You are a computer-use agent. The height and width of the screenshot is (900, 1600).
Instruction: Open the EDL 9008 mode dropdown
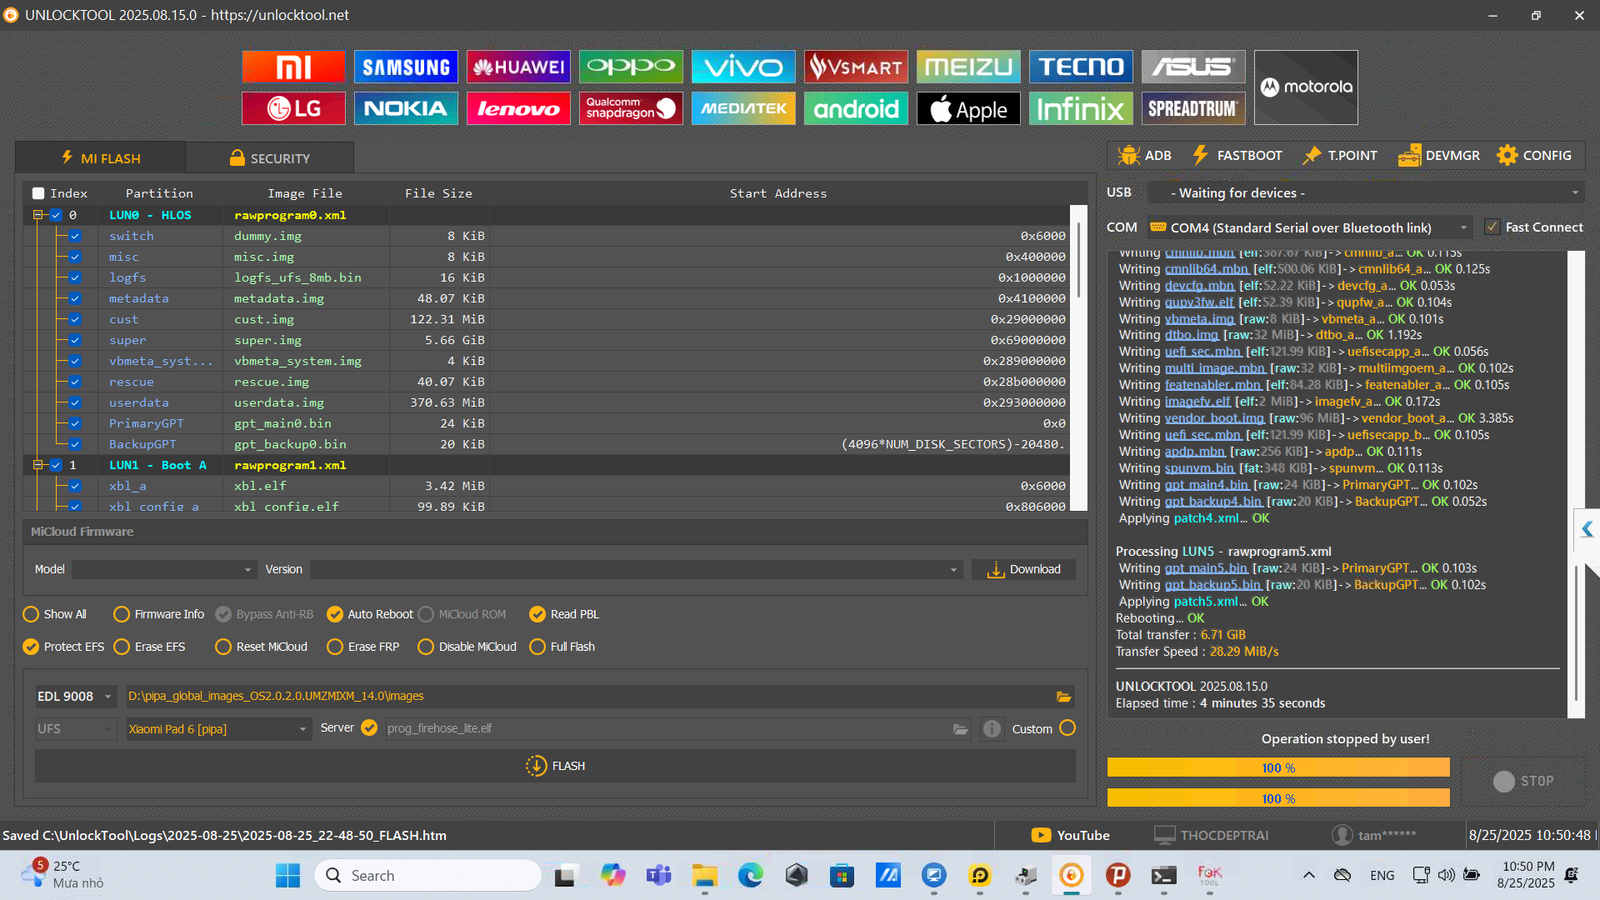(x=76, y=697)
